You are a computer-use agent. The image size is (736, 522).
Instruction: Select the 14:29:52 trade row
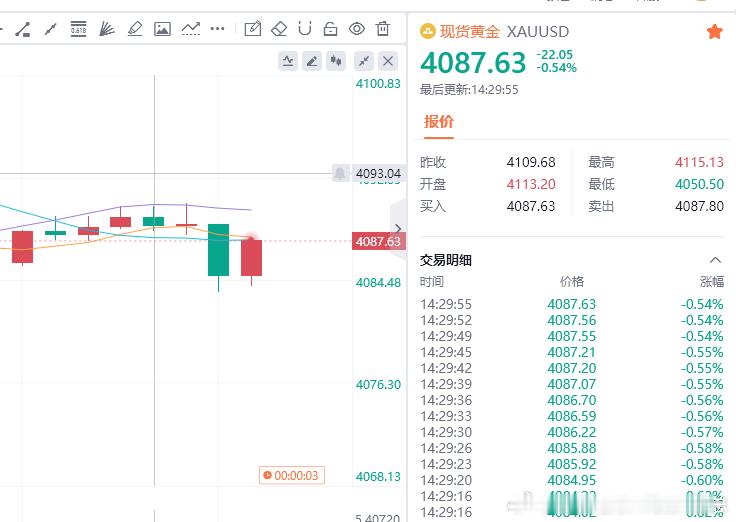point(572,320)
